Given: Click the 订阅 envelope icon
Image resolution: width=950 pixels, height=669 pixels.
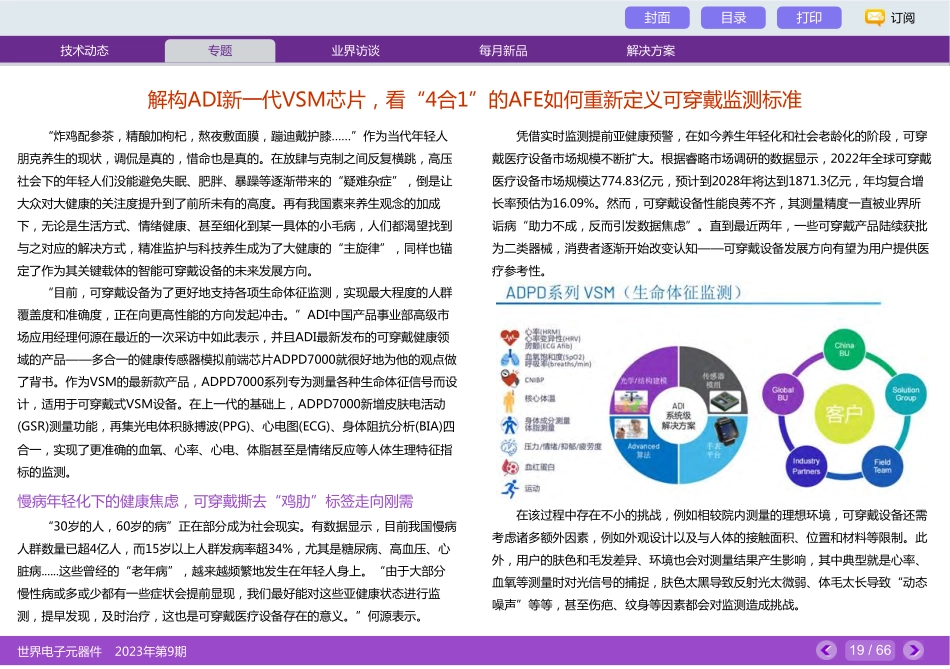Looking at the screenshot, I should coord(875,17).
